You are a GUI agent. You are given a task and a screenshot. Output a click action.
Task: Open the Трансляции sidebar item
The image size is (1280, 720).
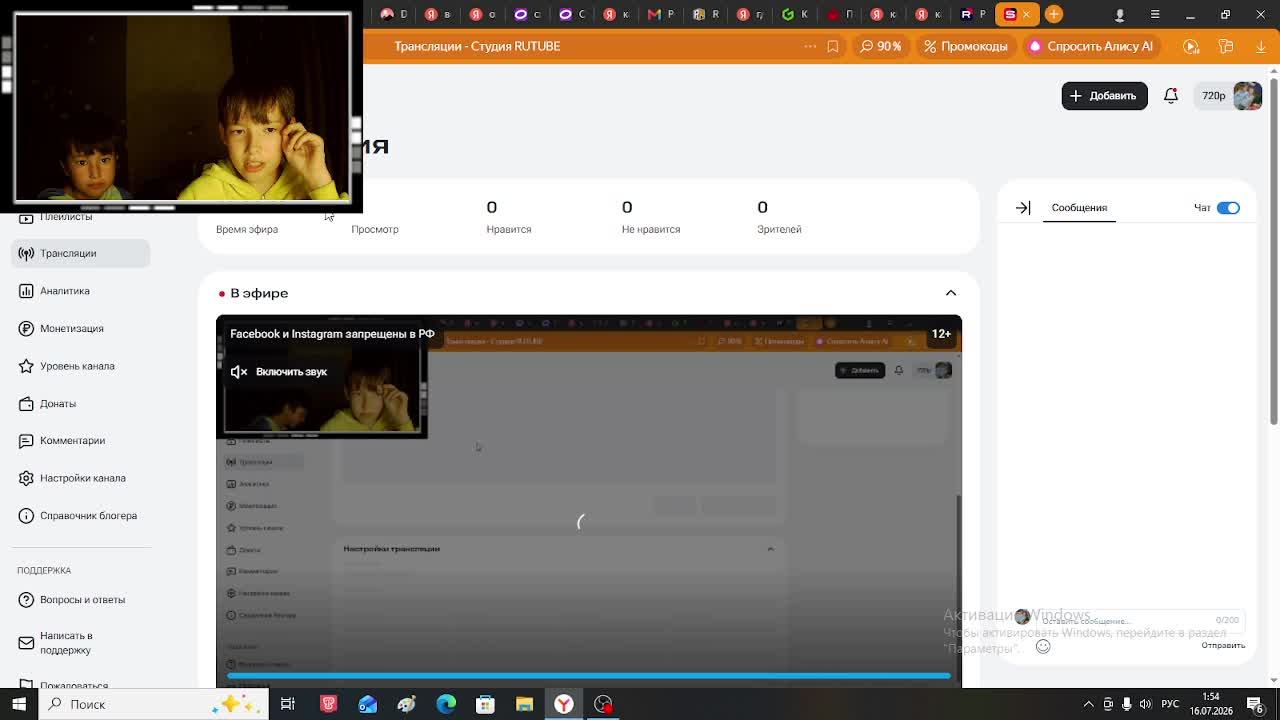(x=81, y=254)
